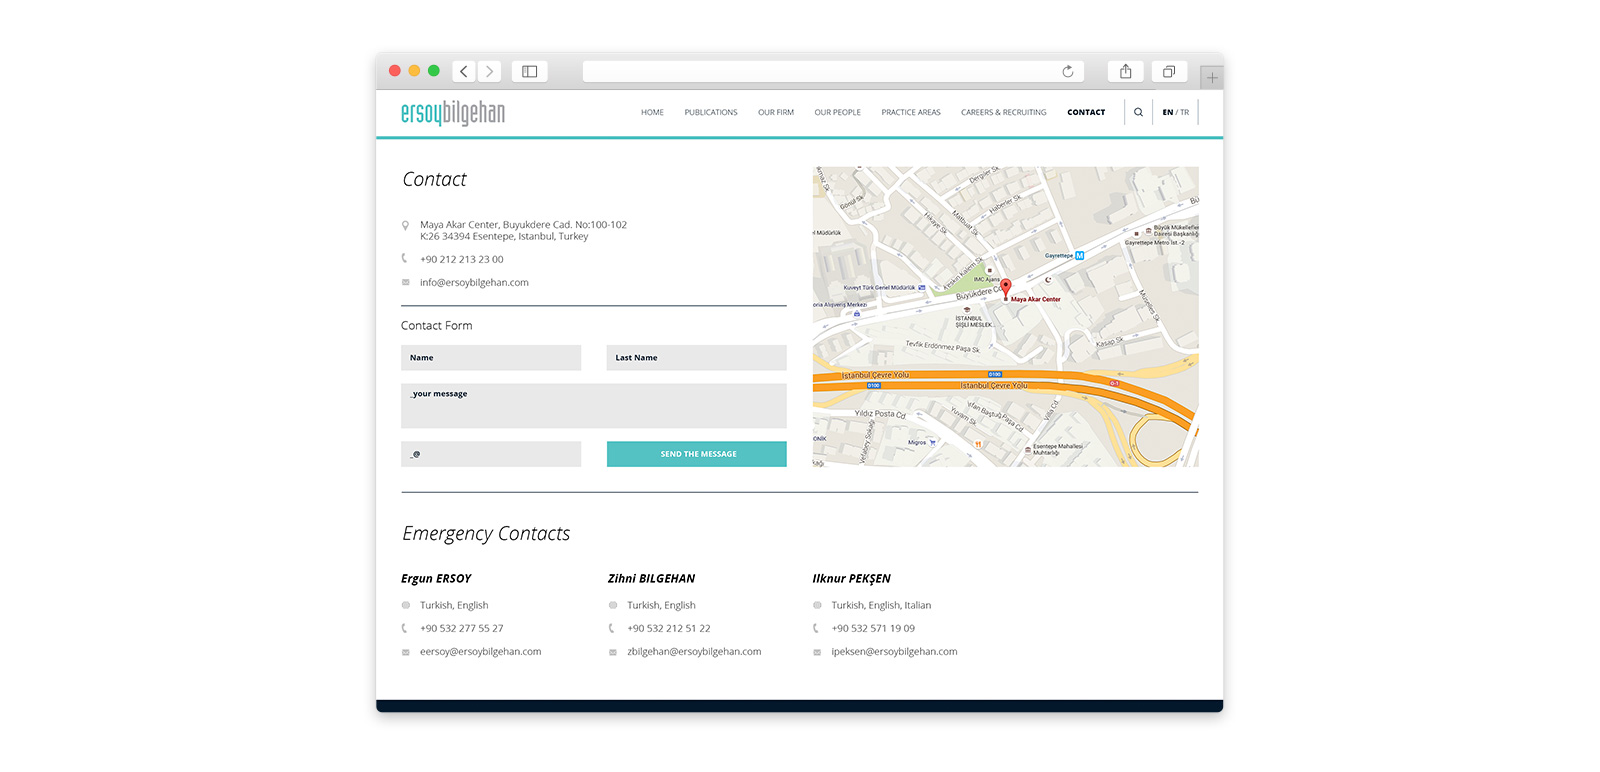Click the browser back arrow button

(463, 71)
